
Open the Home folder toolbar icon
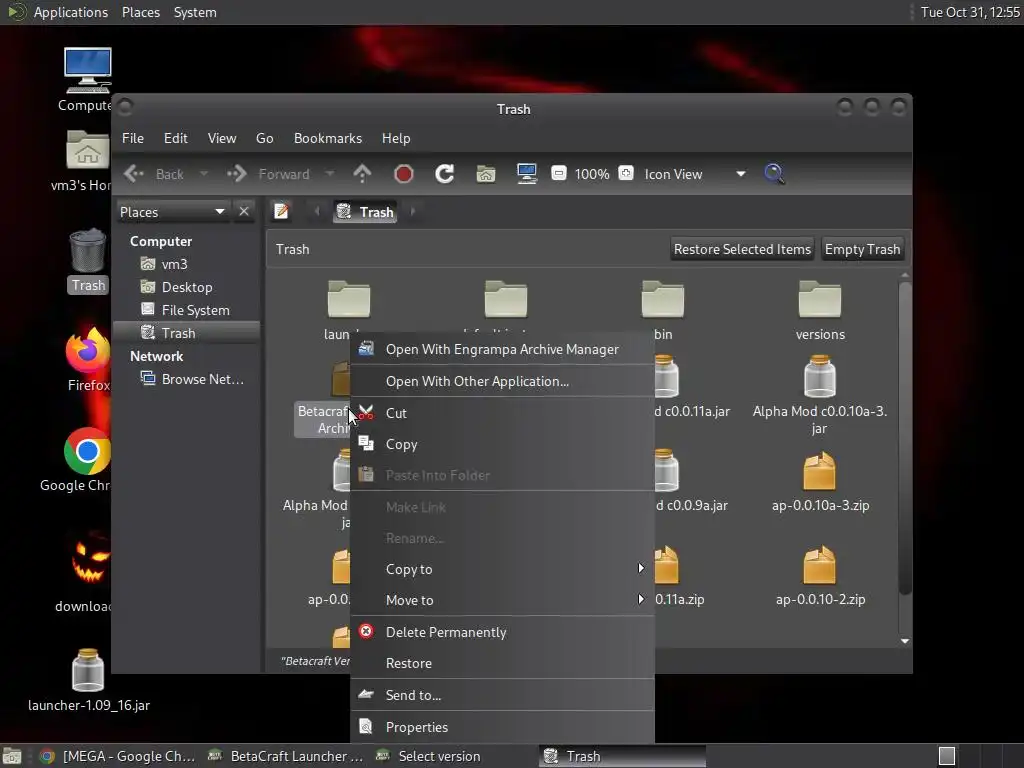pyautogui.click(x=486, y=174)
